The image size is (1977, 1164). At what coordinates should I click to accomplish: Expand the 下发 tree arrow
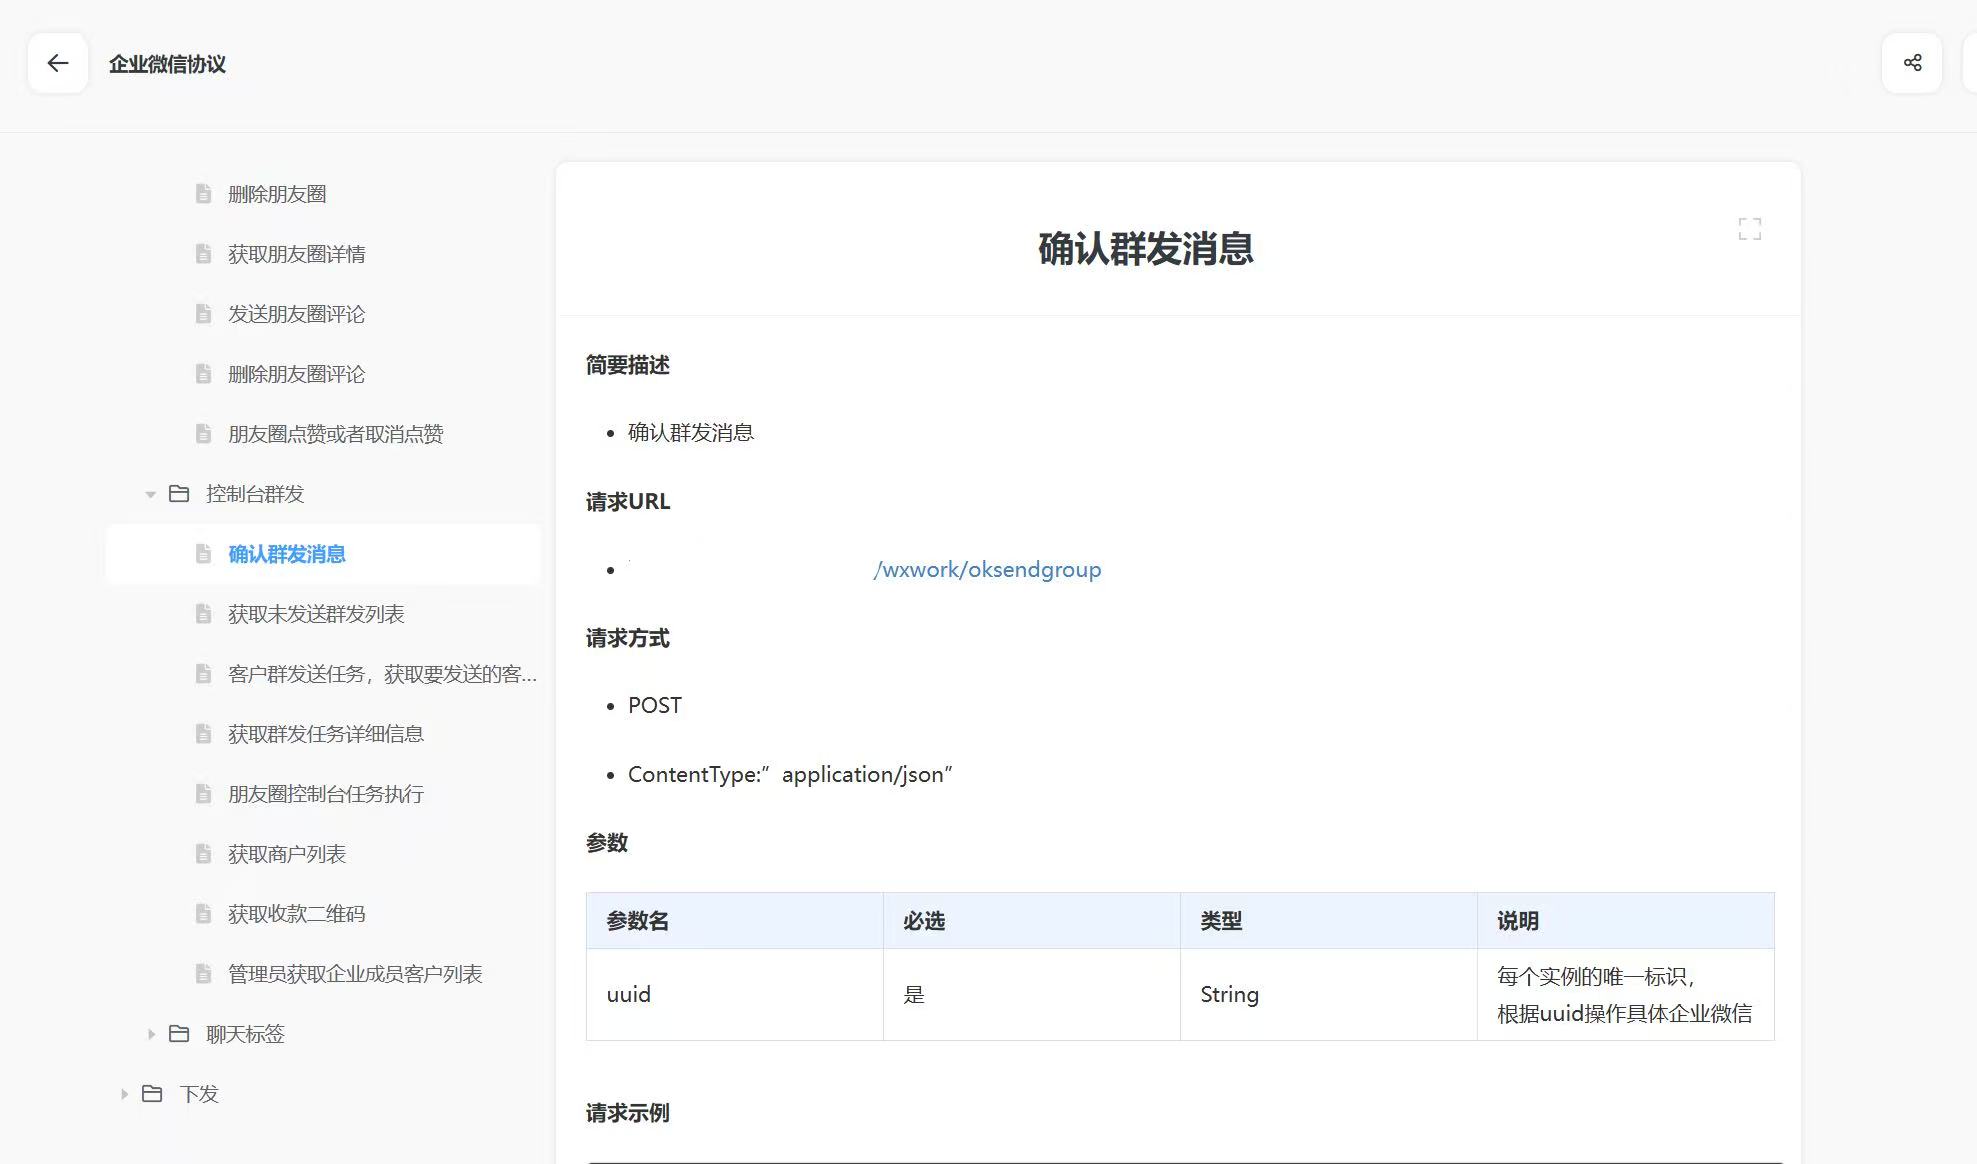[x=124, y=1094]
